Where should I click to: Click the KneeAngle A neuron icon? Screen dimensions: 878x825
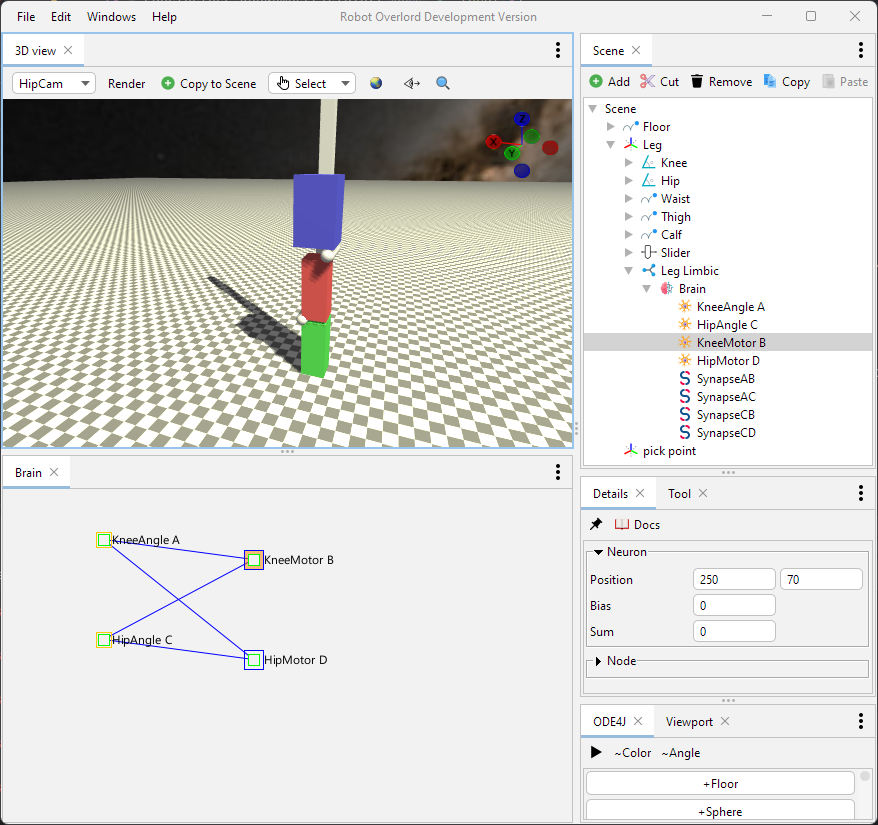coord(684,306)
